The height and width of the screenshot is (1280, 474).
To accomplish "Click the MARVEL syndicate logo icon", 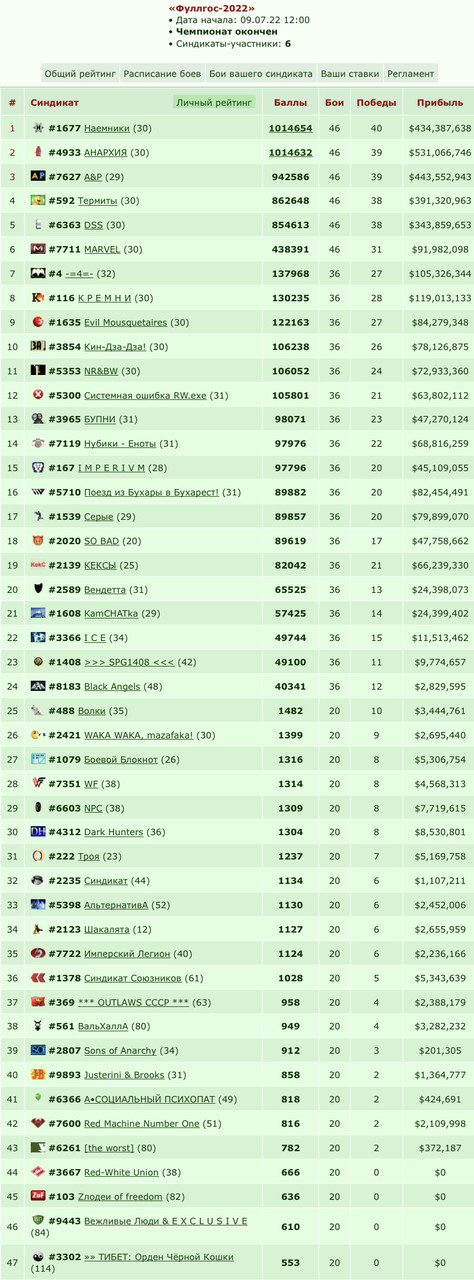I will pyautogui.click(x=38, y=249).
